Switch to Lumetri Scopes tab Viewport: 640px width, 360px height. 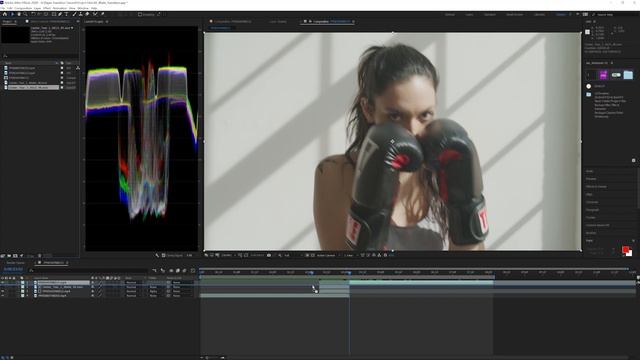tap(94, 22)
